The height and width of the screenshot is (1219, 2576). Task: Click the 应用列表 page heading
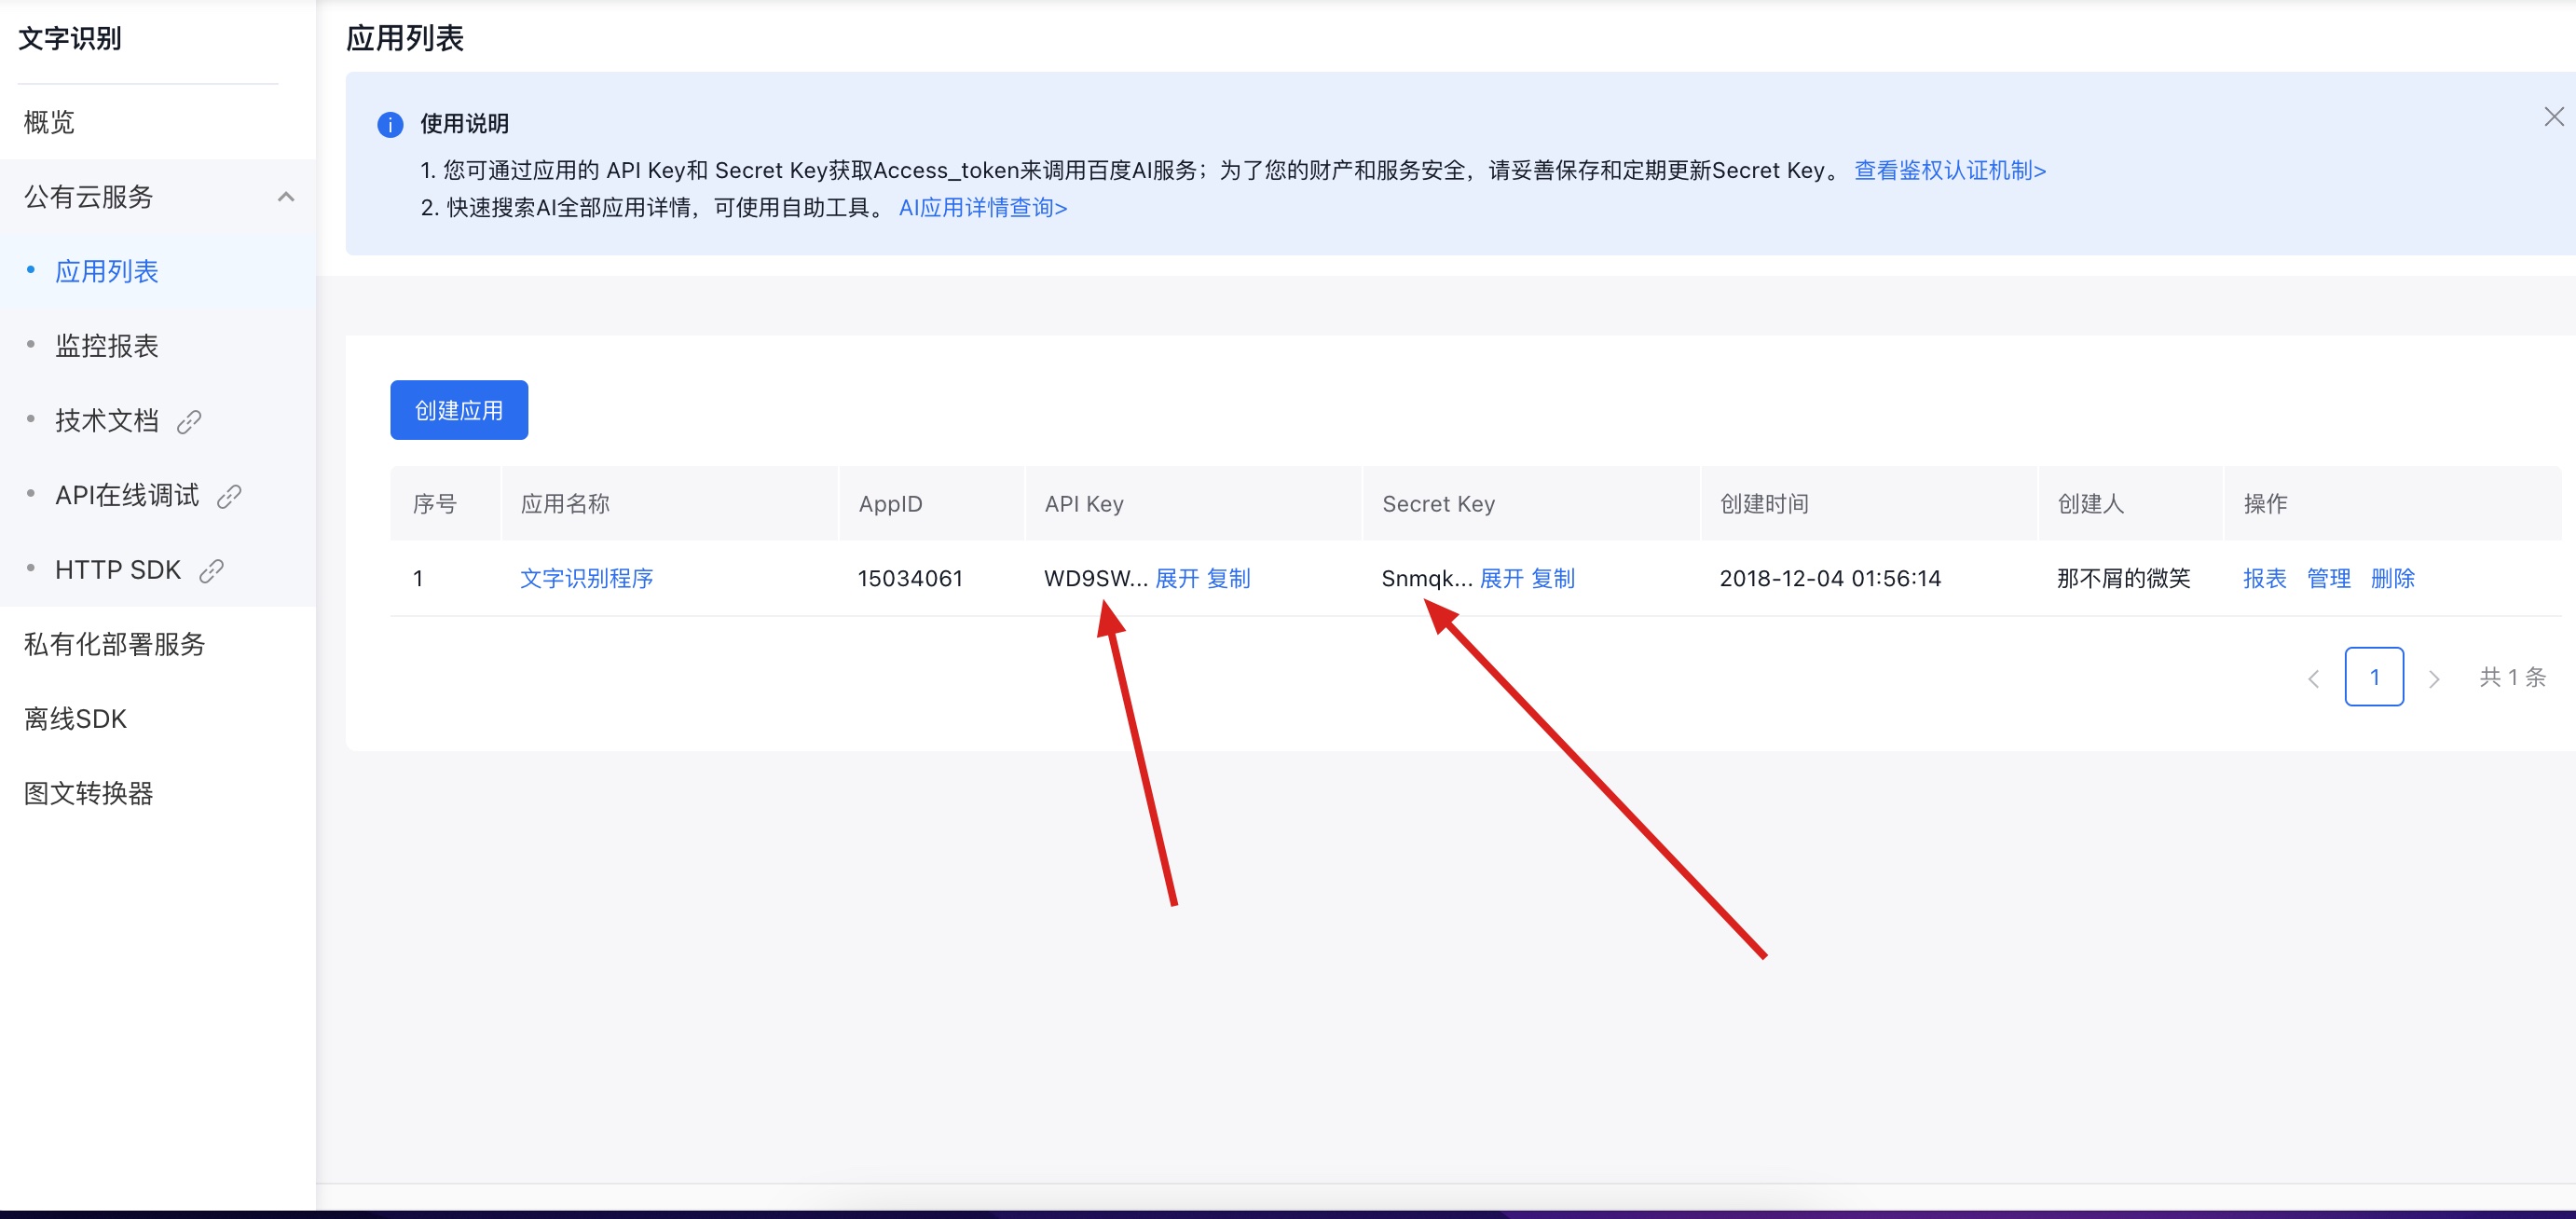click(x=404, y=39)
